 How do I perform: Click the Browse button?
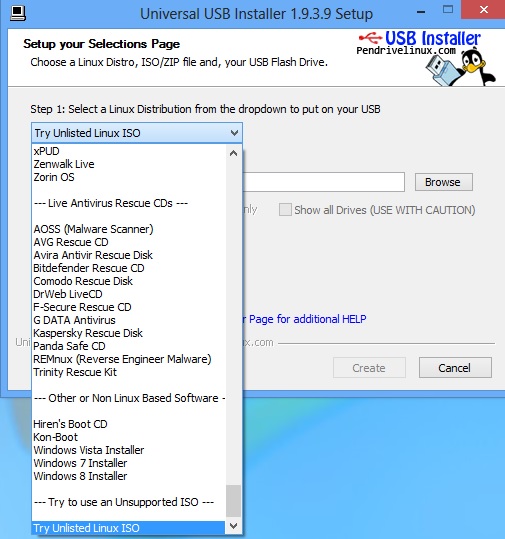pos(443,182)
